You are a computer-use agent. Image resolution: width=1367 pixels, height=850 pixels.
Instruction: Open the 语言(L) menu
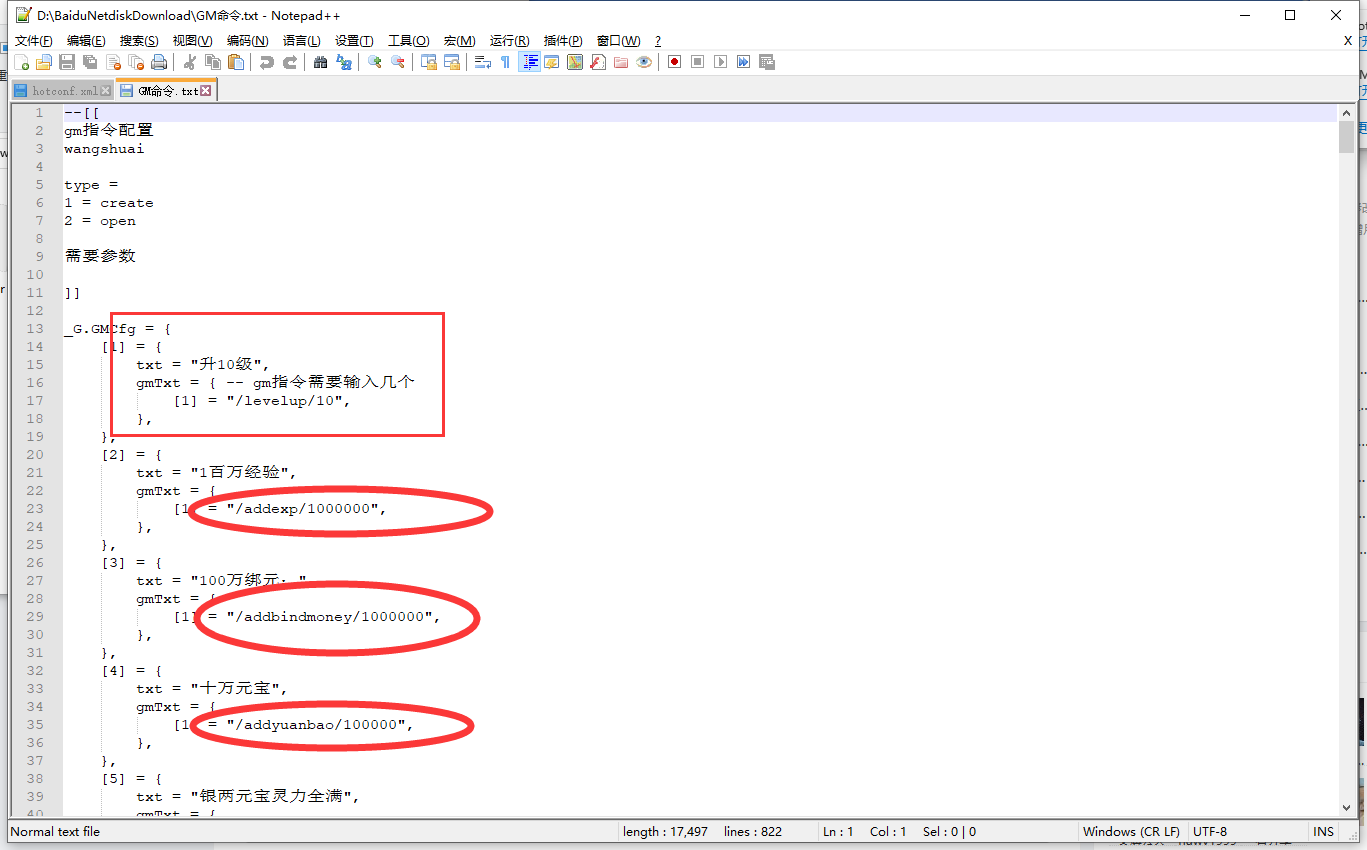[301, 41]
